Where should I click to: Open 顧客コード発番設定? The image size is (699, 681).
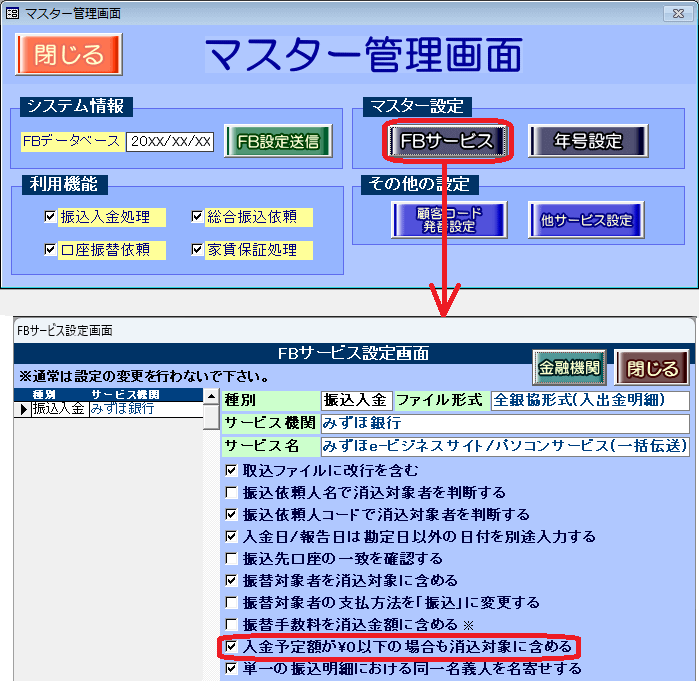[449, 219]
